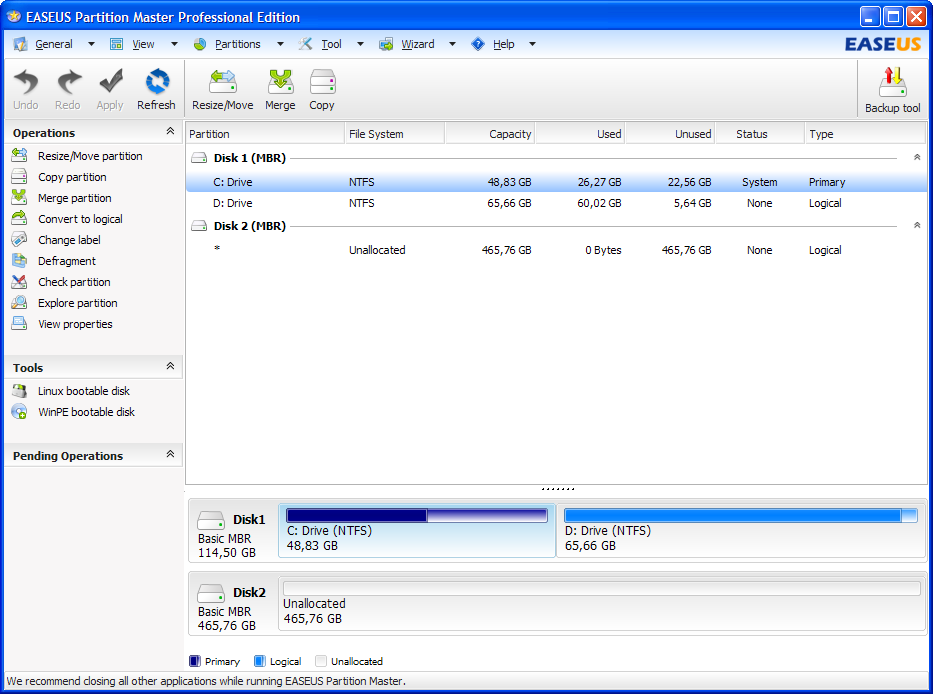Viewport: 933px width, 694px height.
Task: Open the Partitions menu dropdown arrow
Action: [x=280, y=44]
